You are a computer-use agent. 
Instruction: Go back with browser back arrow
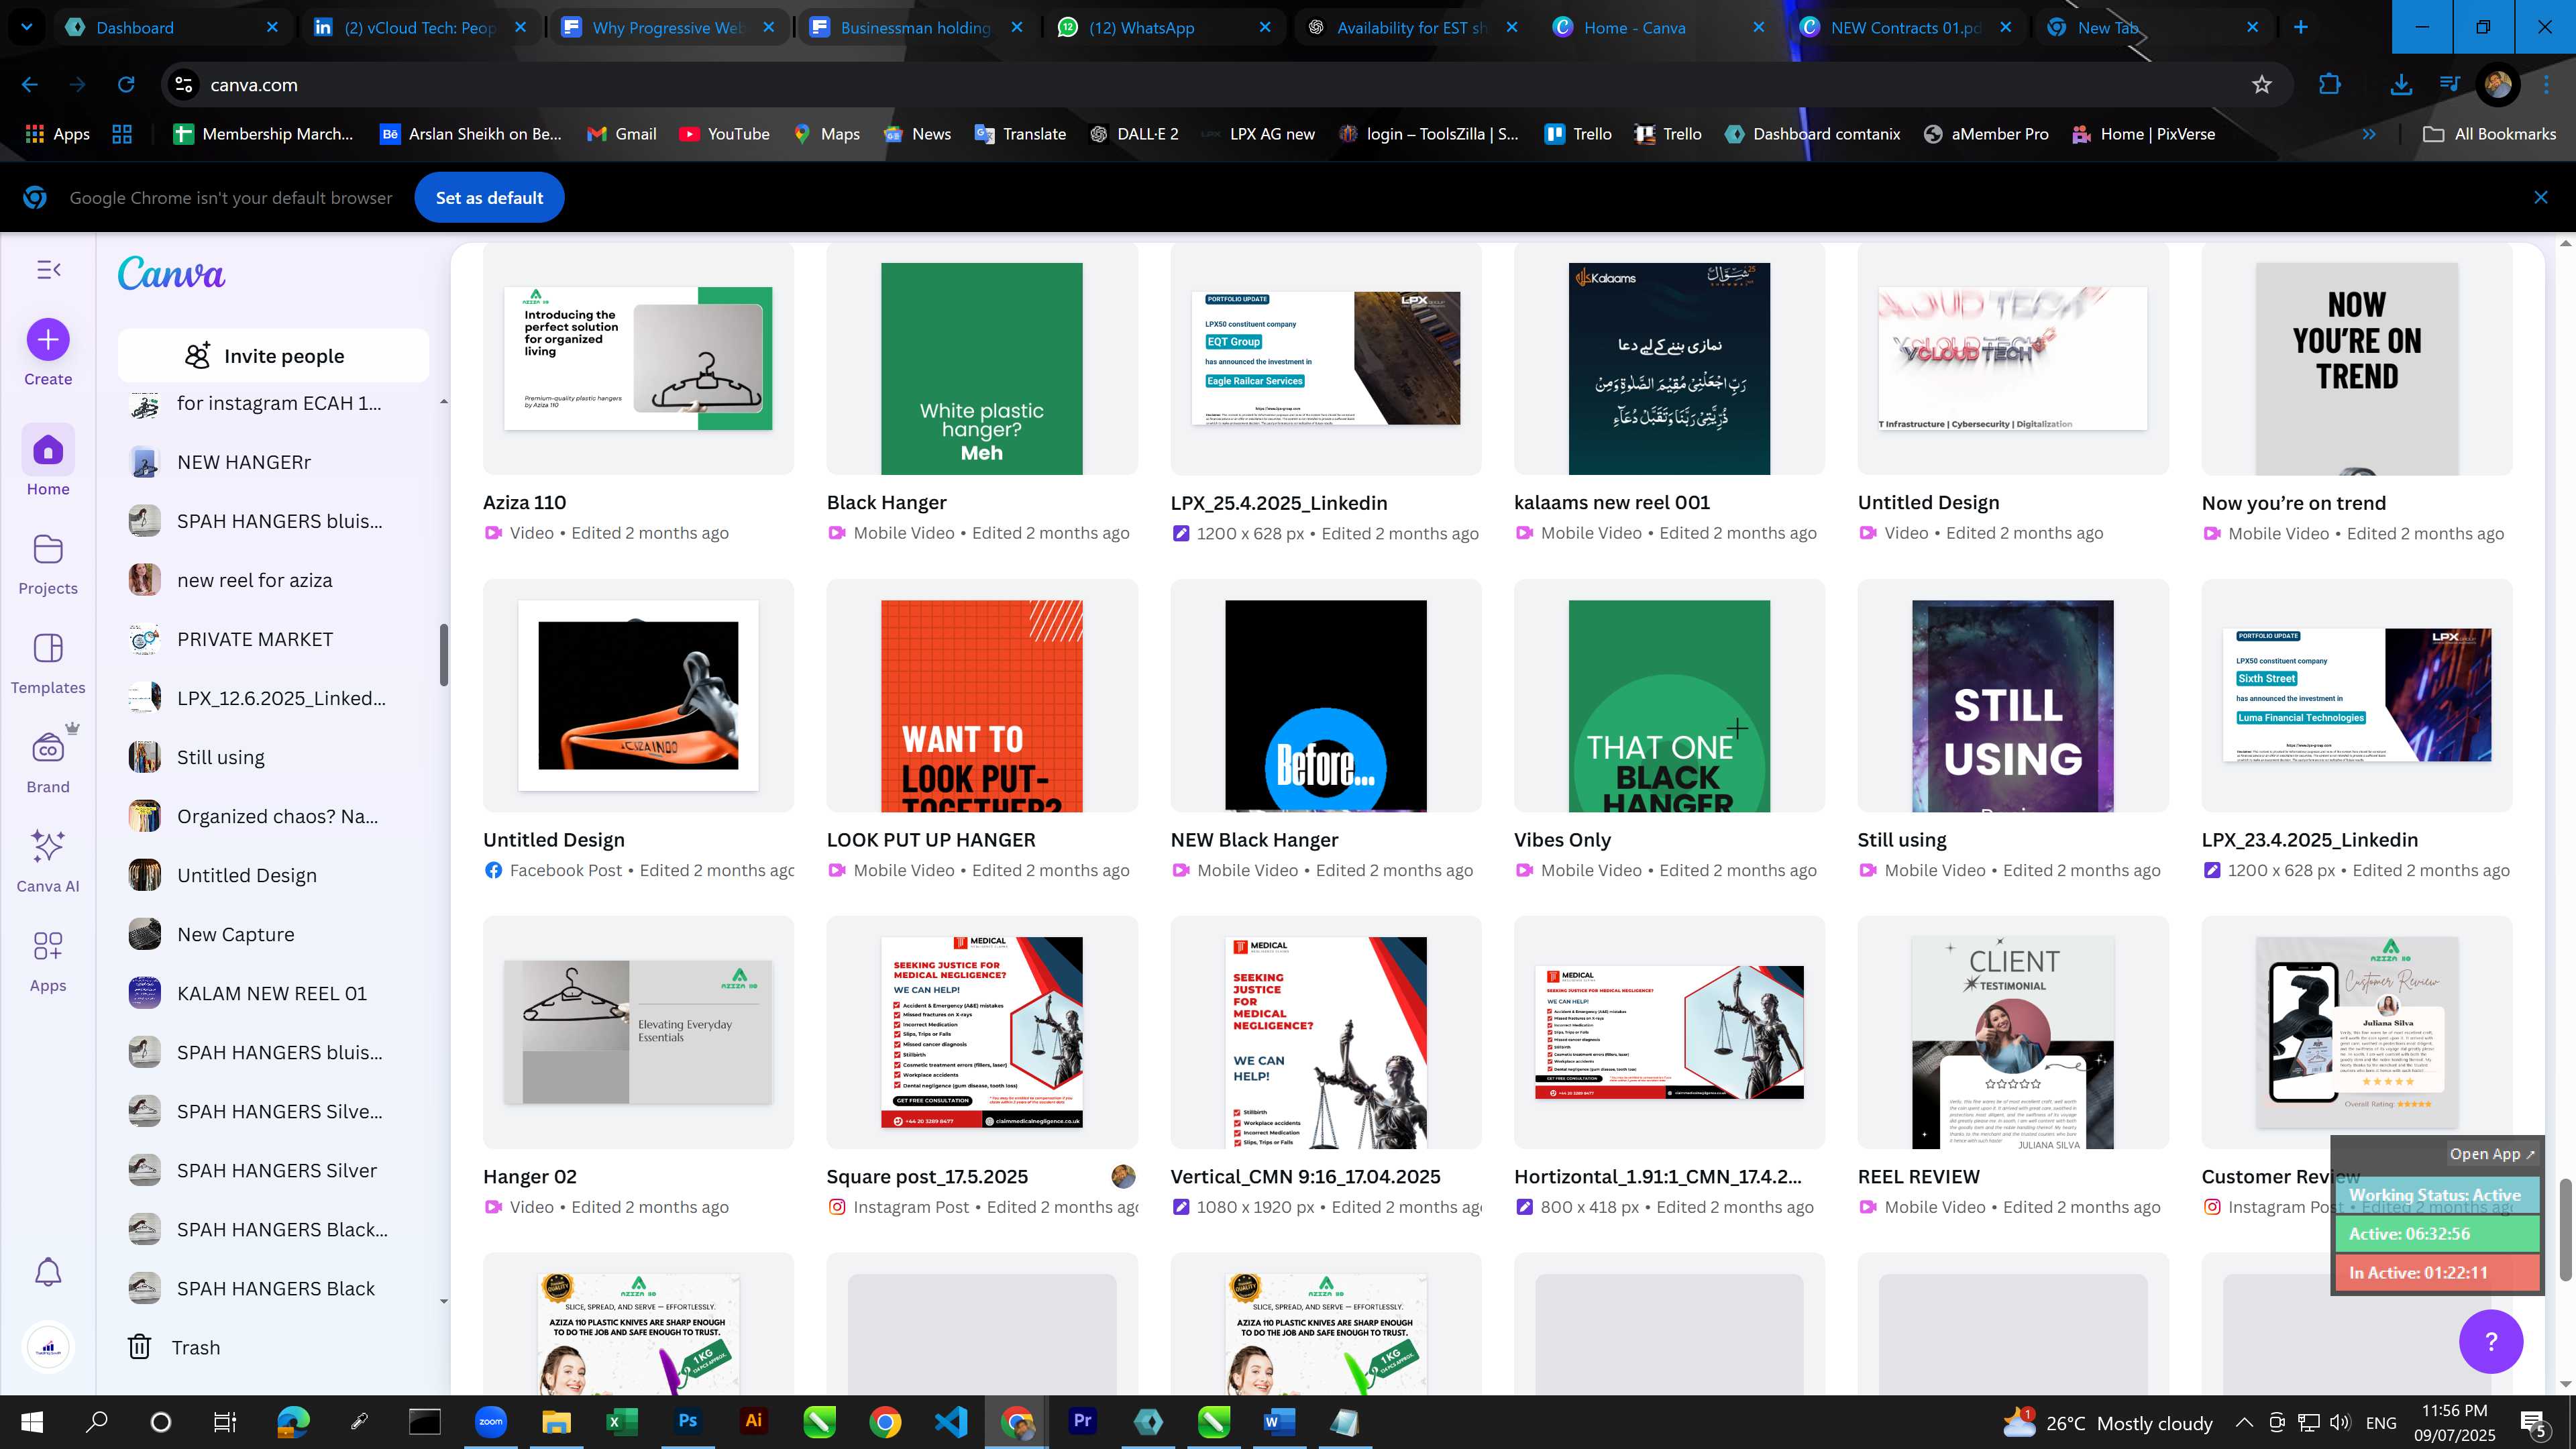(x=30, y=85)
